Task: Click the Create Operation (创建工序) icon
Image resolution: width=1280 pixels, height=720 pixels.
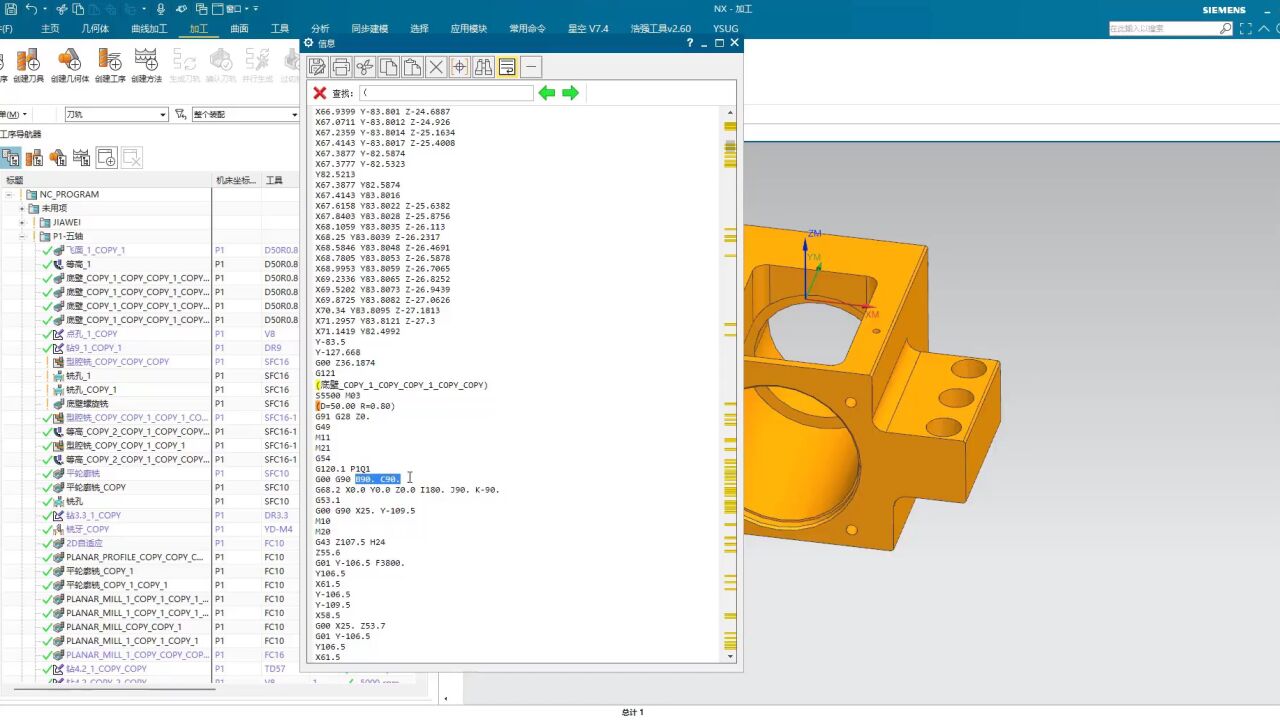Action: coord(109,61)
